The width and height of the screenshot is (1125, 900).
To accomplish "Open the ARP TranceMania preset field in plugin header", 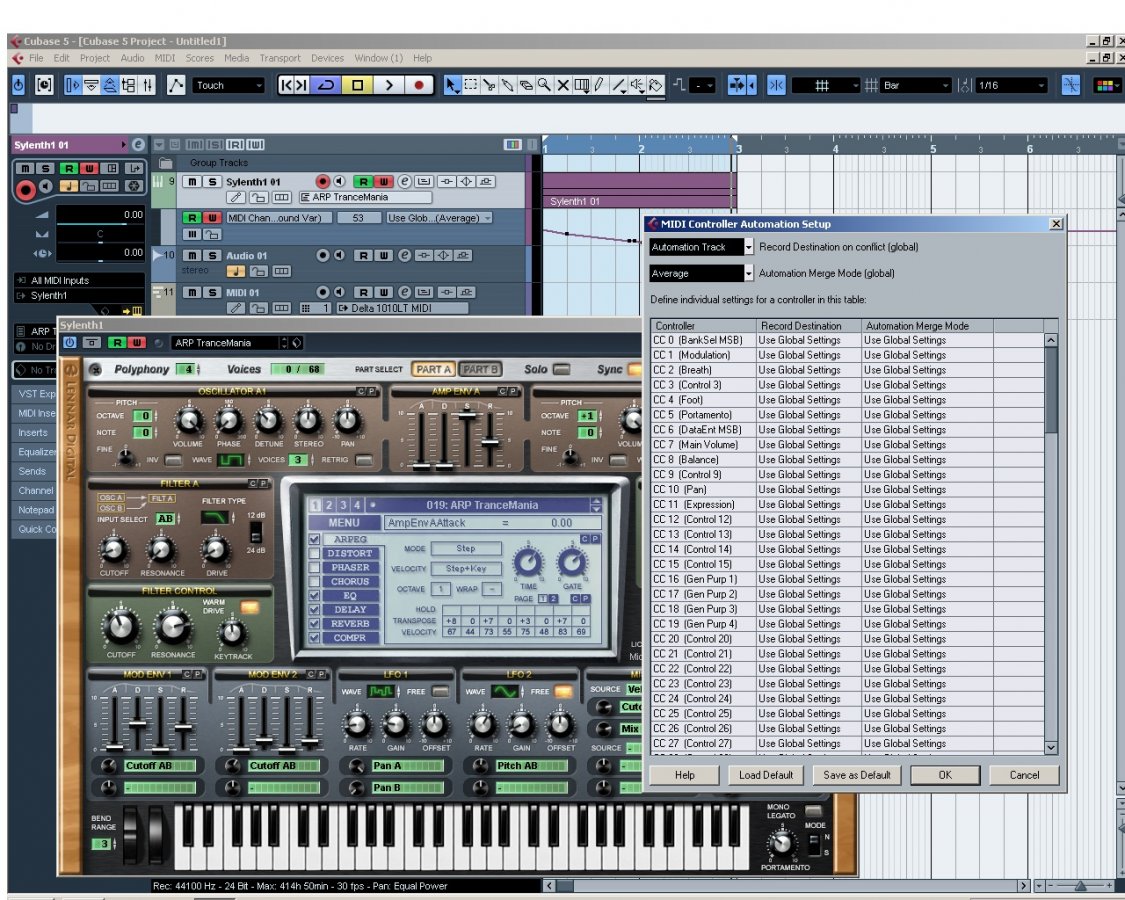I will tap(225, 343).
